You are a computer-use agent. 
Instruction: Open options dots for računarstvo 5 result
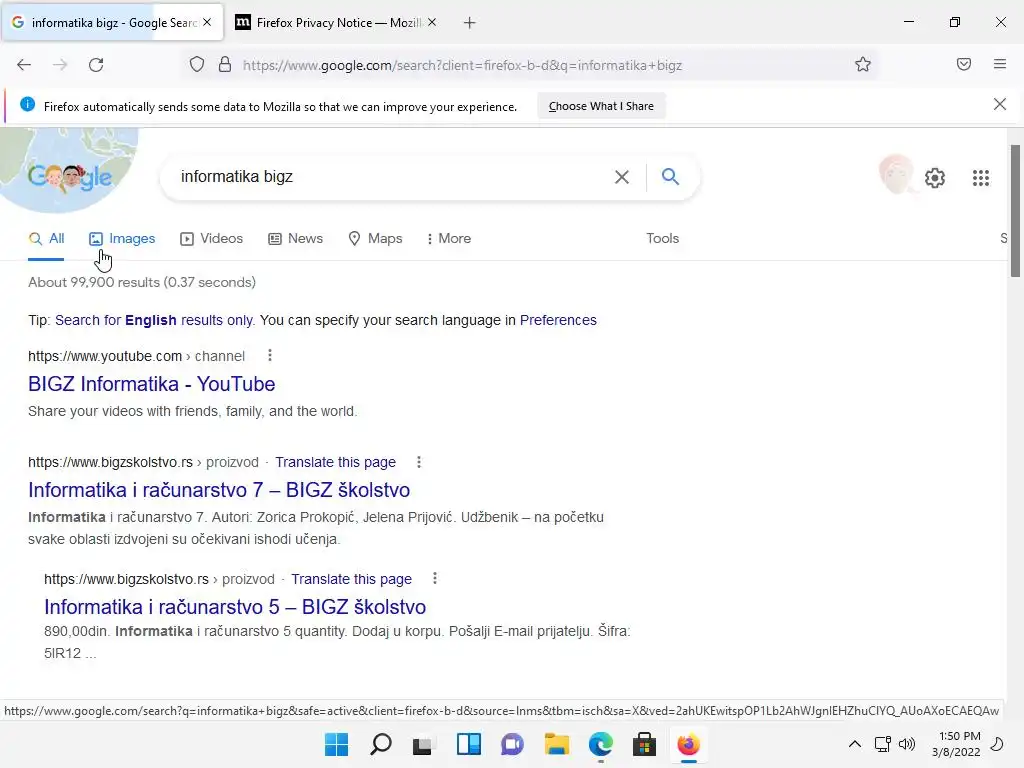point(434,579)
